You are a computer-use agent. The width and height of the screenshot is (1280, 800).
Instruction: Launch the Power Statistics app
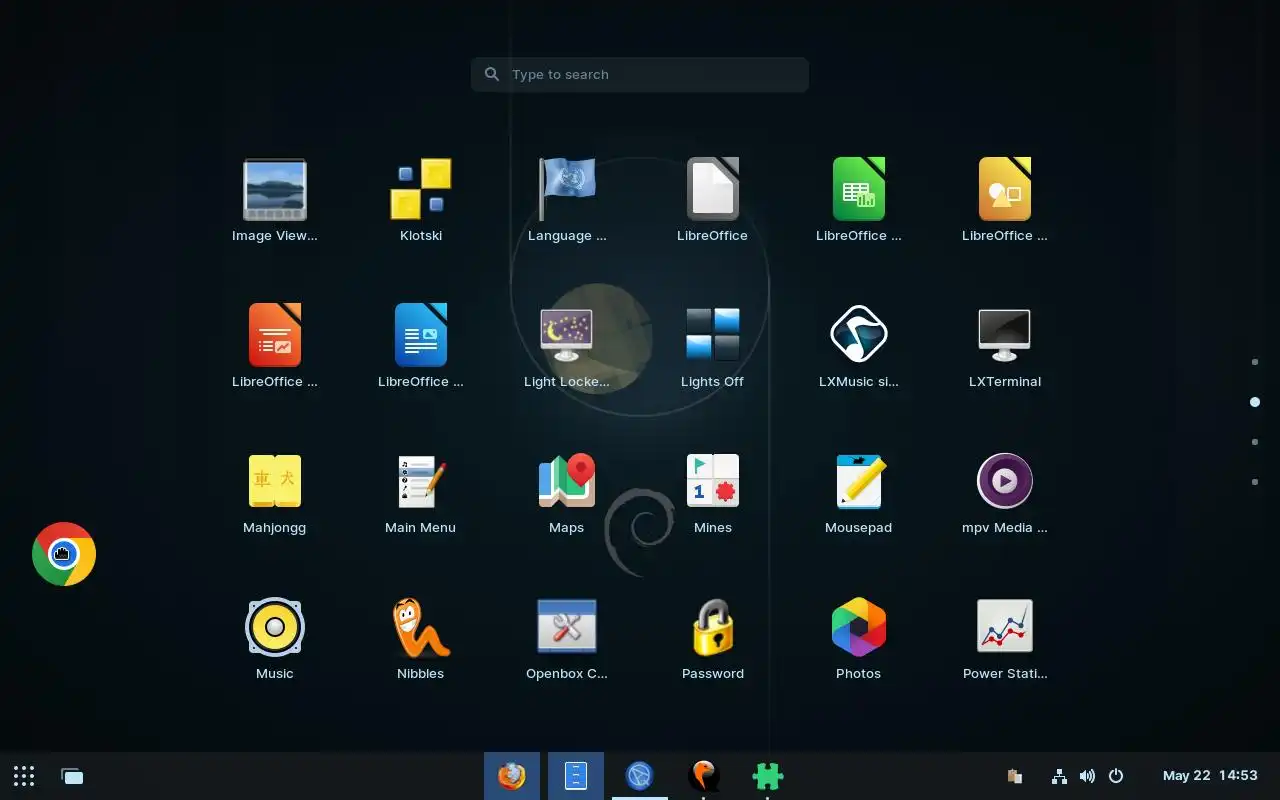(1005, 628)
